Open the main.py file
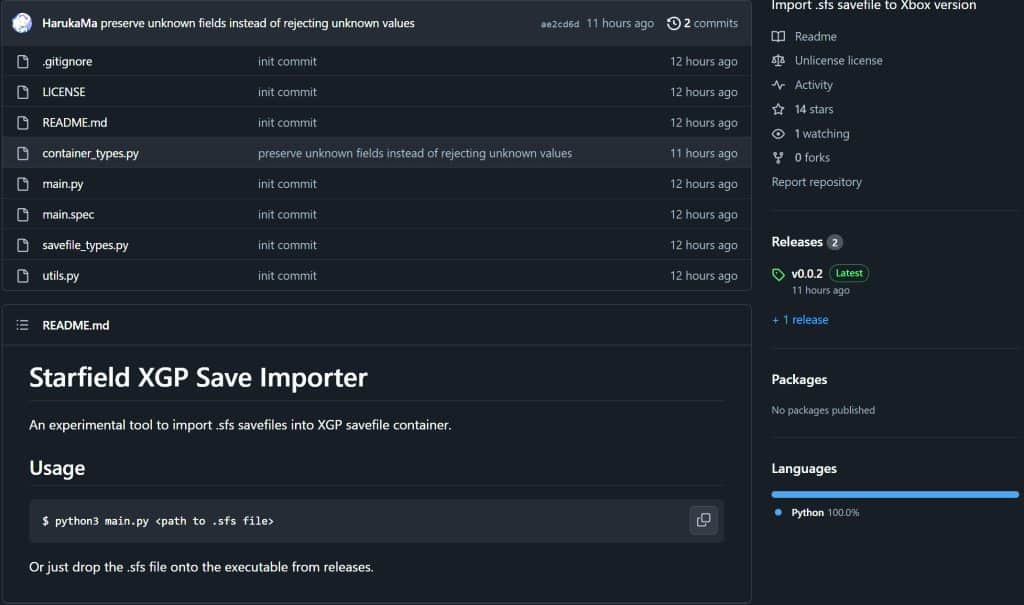Viewport: 1024px width, 605px height. click(63, 184)
